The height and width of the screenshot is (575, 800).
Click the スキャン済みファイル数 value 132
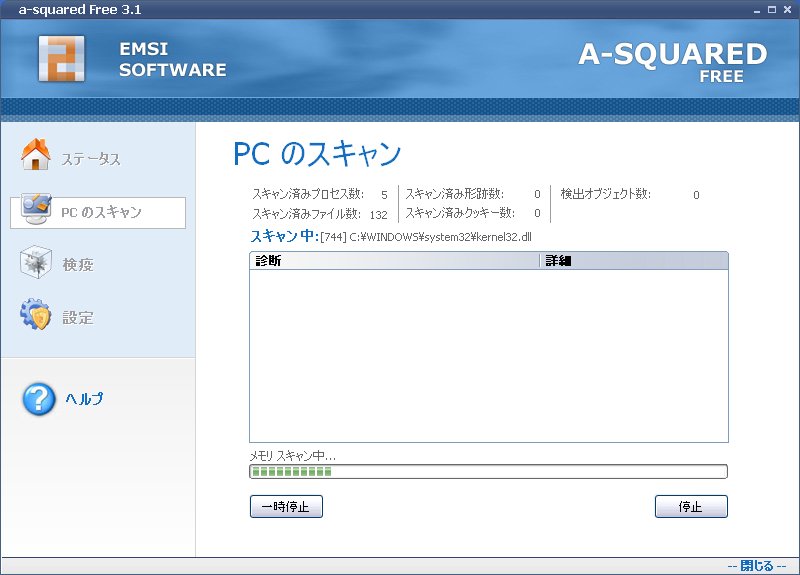tap(379, 215)
